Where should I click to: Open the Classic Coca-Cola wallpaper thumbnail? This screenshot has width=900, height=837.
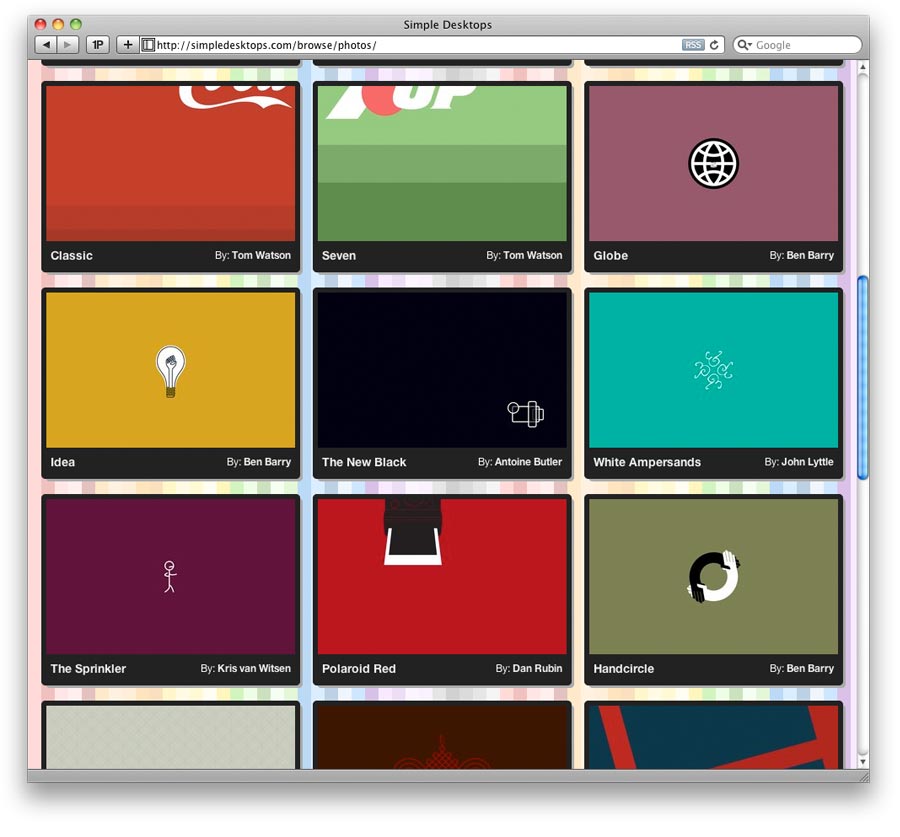(x=170, y=163)
